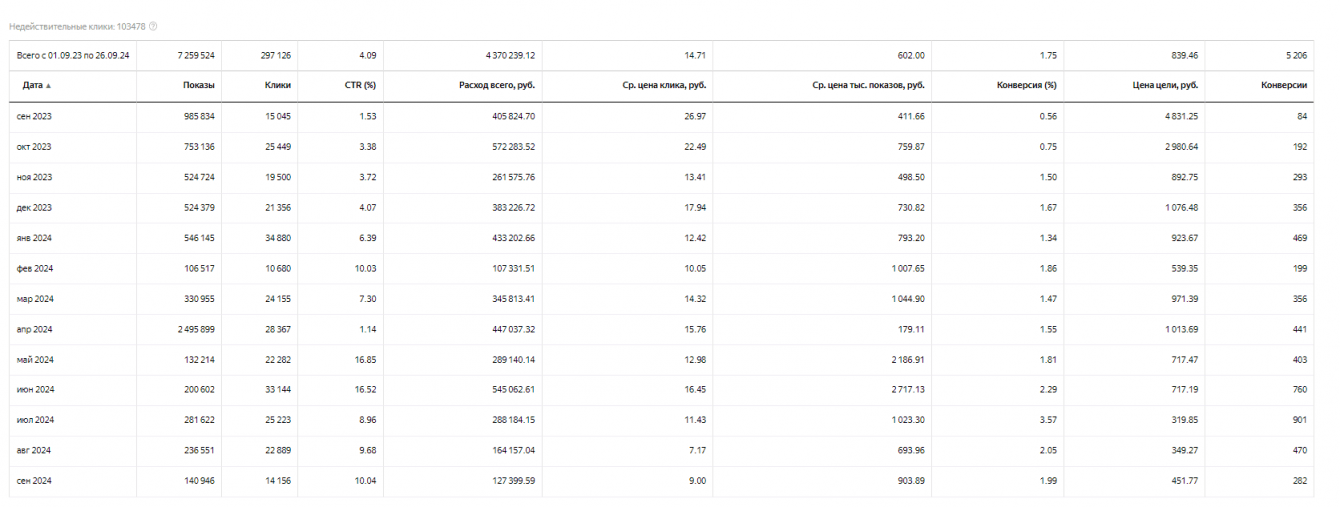Sort by Расход всего, руб. header
Screen dimensions: 1340x507
click(x=497, y=86)
